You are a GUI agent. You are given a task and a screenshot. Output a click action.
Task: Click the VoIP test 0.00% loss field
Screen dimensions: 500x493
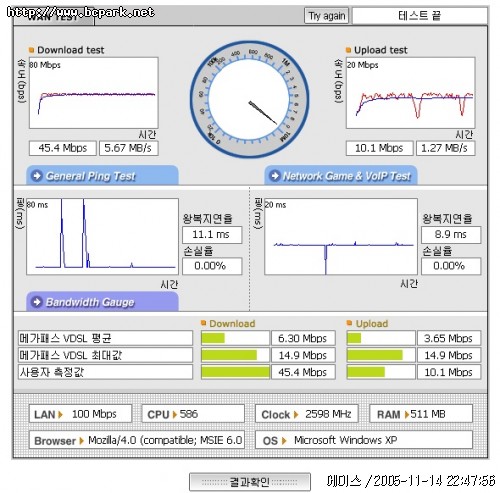pos(451,266)
